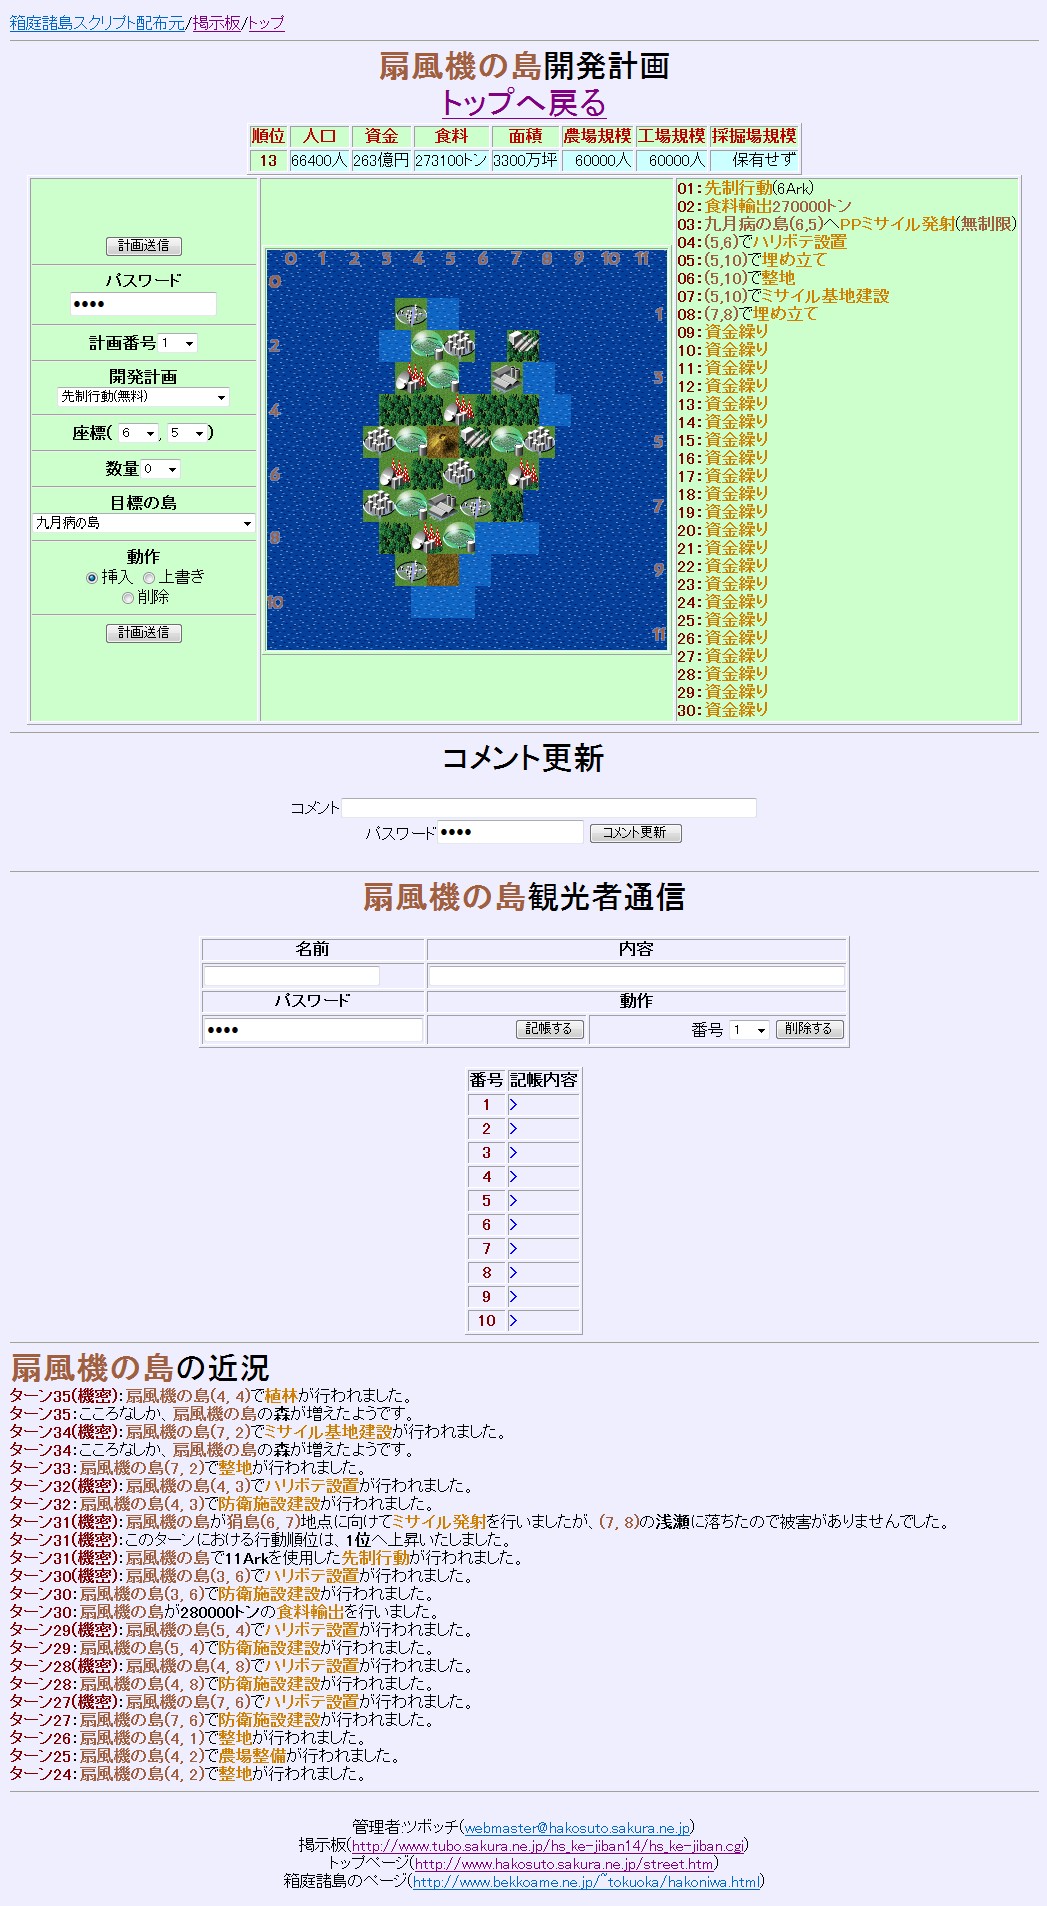Open the 掲示板 link in the header
Image resolution: width=1047 pixels, height=1906 pixels.
(x=216, y=23)
